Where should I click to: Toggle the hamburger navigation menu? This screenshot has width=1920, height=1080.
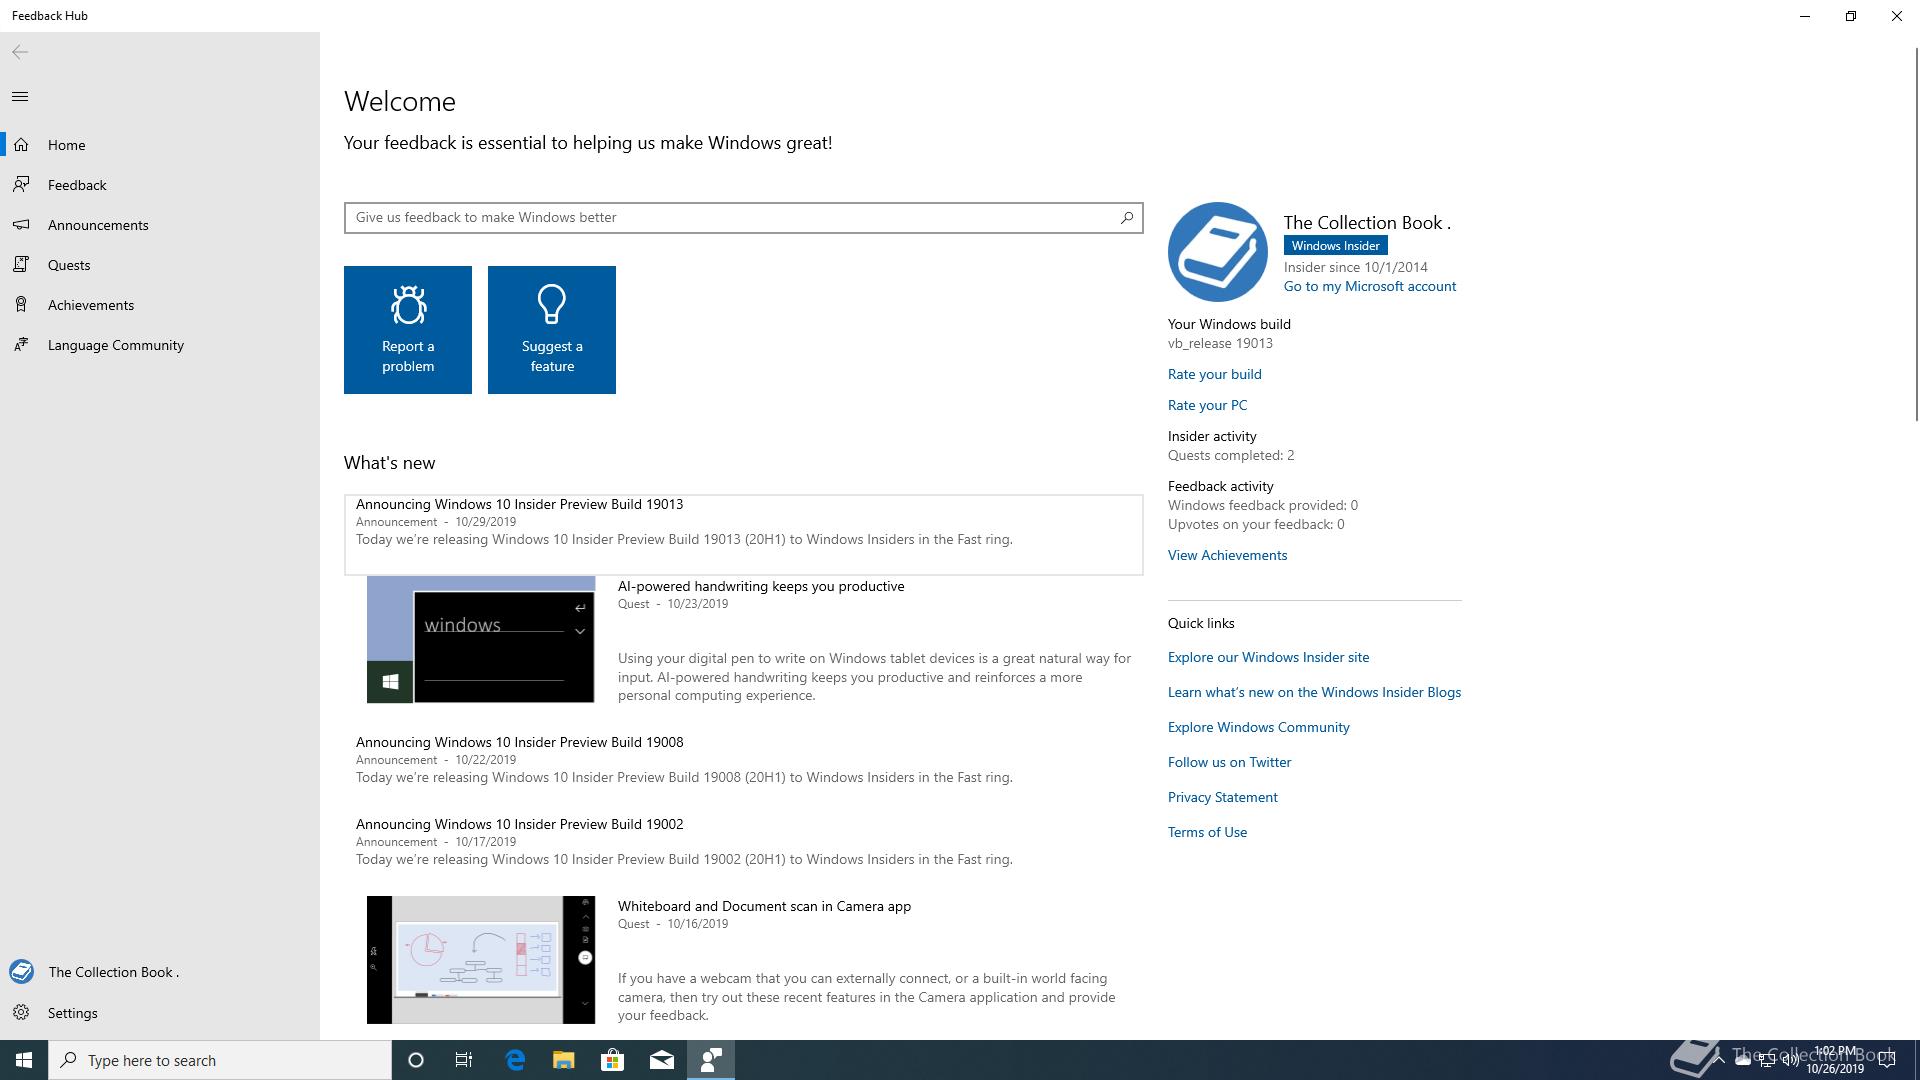point(20,97)
